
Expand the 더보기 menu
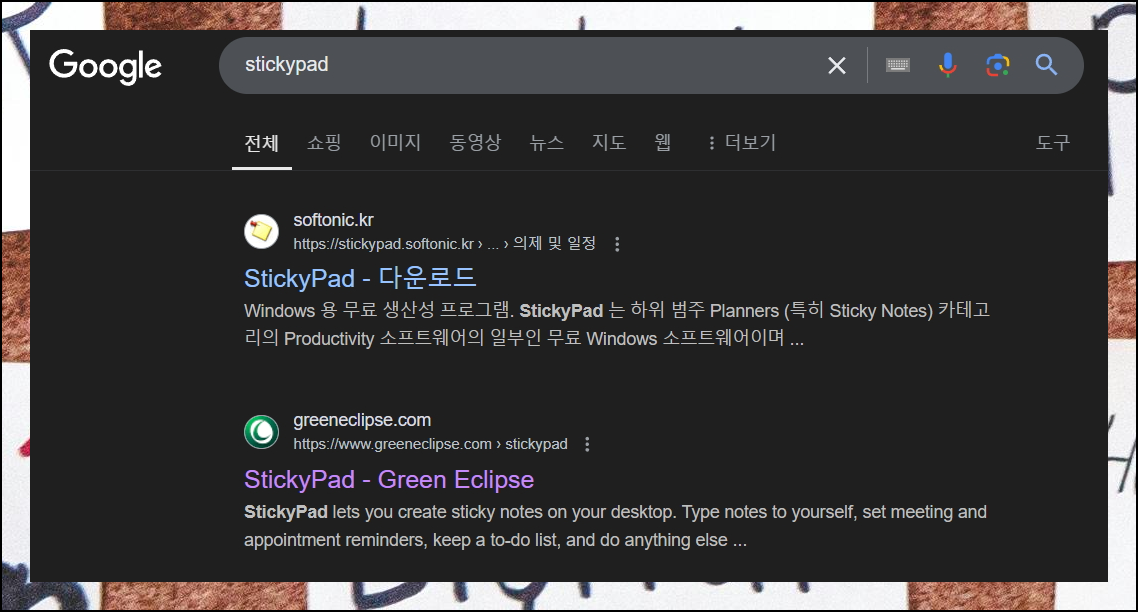742,142
